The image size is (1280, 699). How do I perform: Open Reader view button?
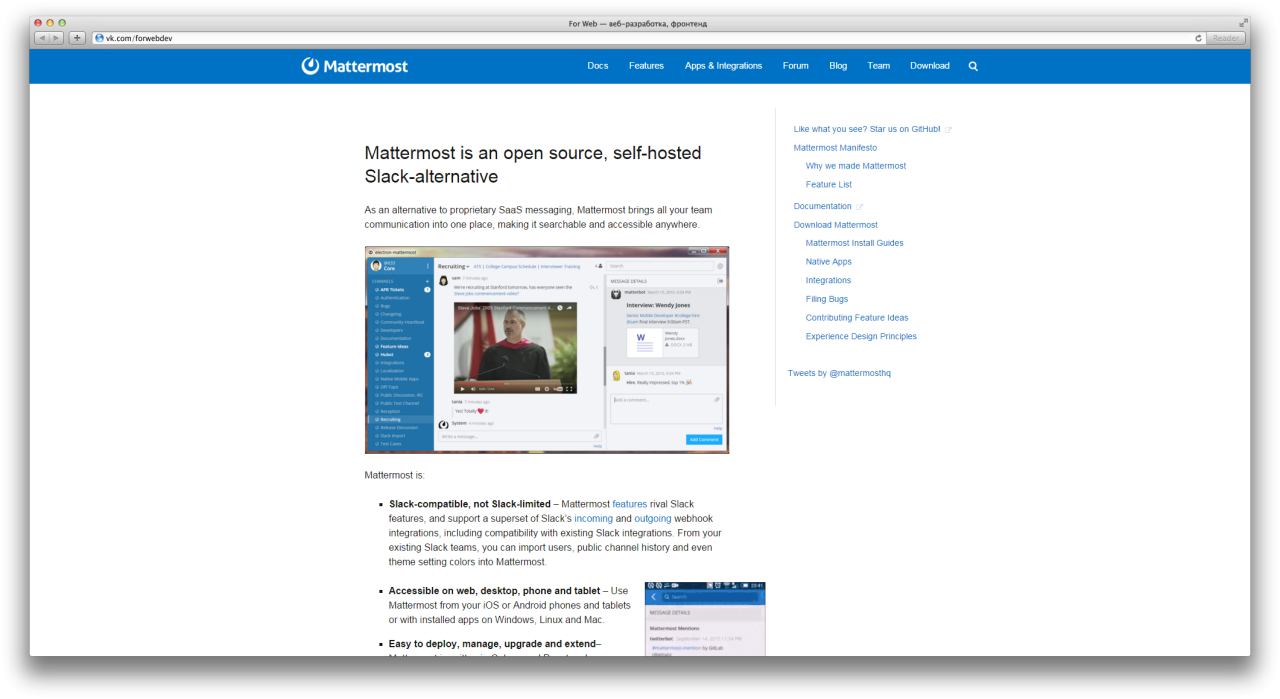point(1225,38)
